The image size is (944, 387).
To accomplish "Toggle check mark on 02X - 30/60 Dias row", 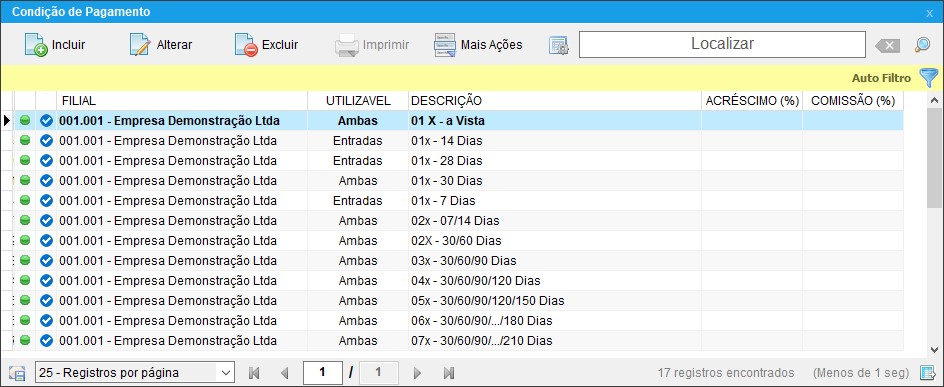I will coord(46,241).
